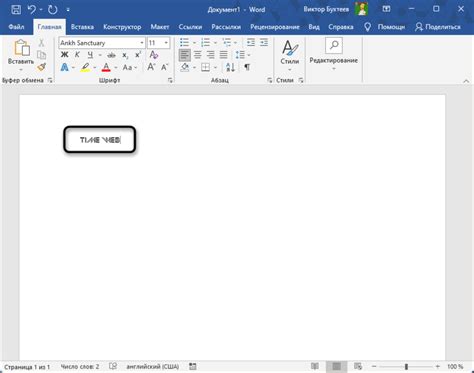Screen dimensions: 474x373
Task: Click the Format Painter brush icon
Action: tap(41, 67)
